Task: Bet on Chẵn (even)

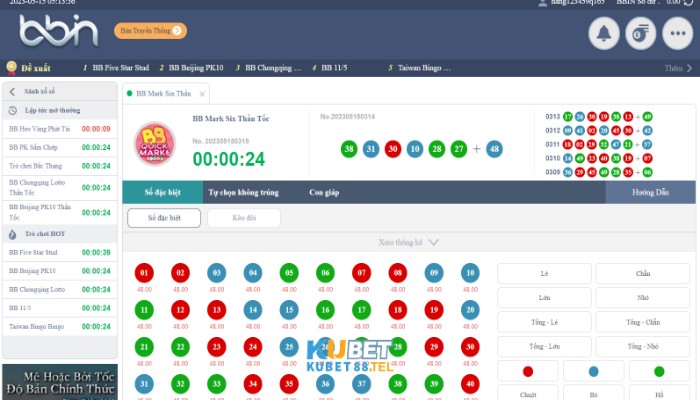Action: (643, 274)
